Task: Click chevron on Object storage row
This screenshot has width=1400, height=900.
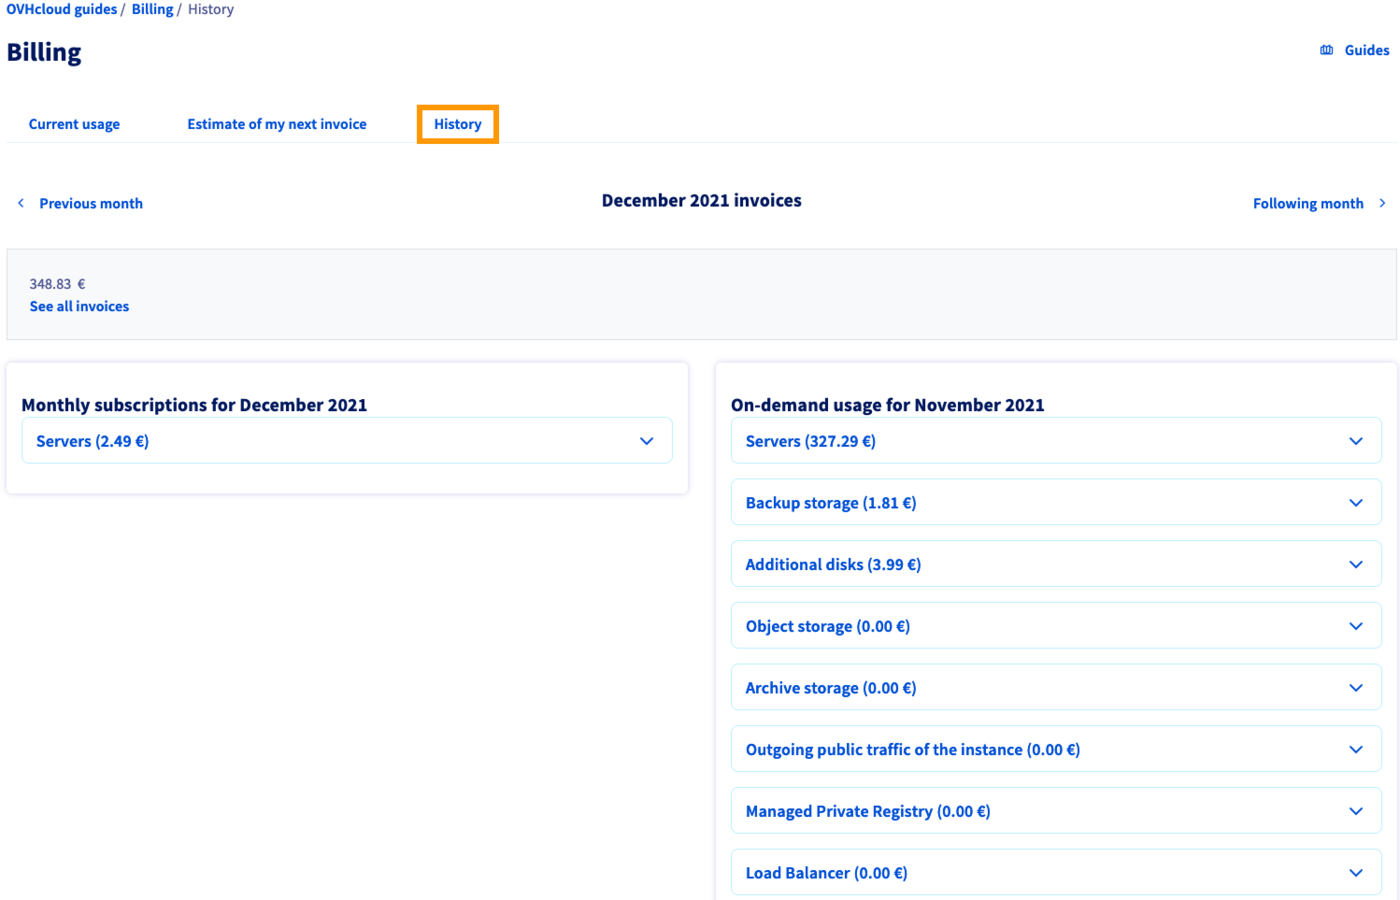Action: coord(1355,627)
